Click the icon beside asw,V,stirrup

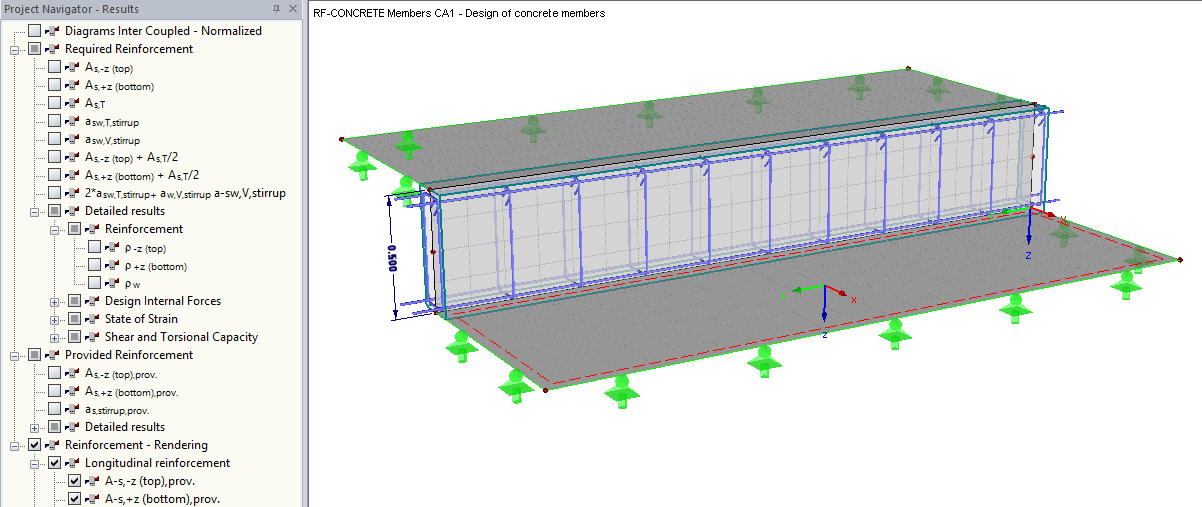click(x=73, y=139)
